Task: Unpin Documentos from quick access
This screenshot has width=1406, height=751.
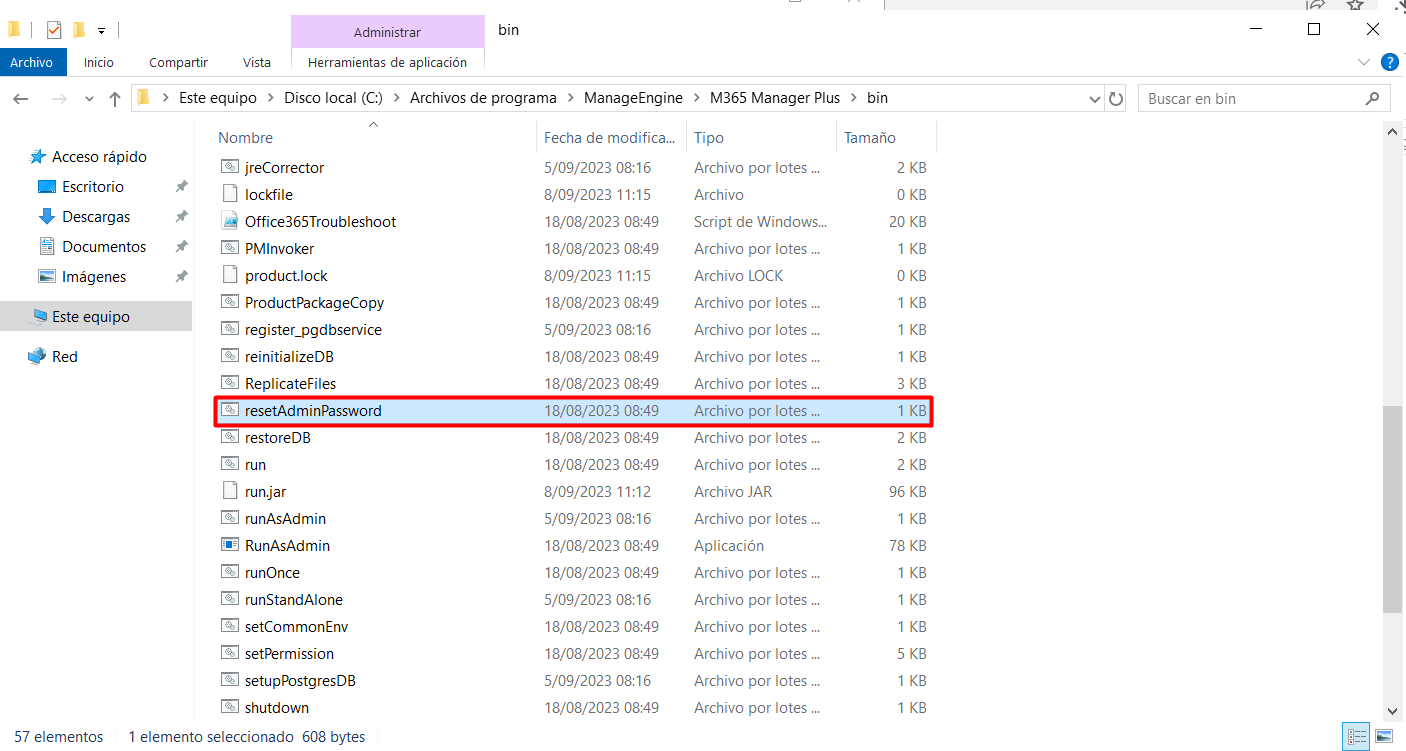Action: 181,247
